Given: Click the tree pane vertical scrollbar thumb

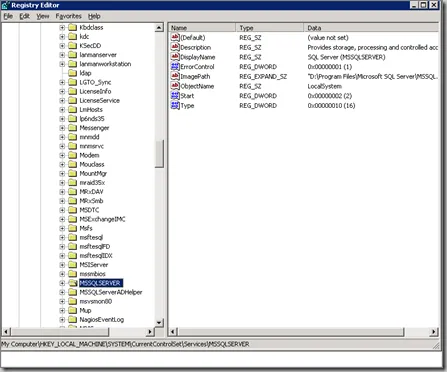Looking at the screenshot, I should 159,153.
